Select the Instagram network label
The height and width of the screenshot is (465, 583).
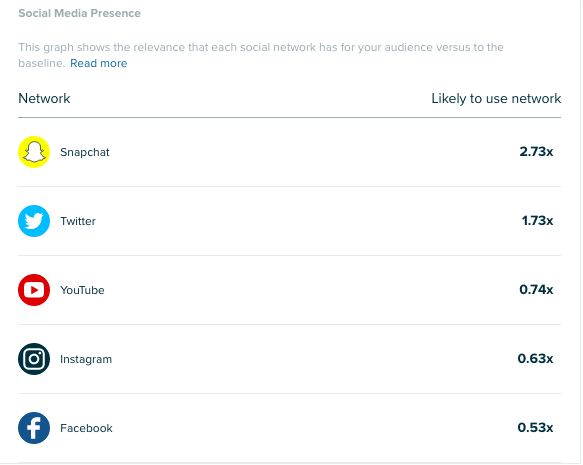click(86, 359)
